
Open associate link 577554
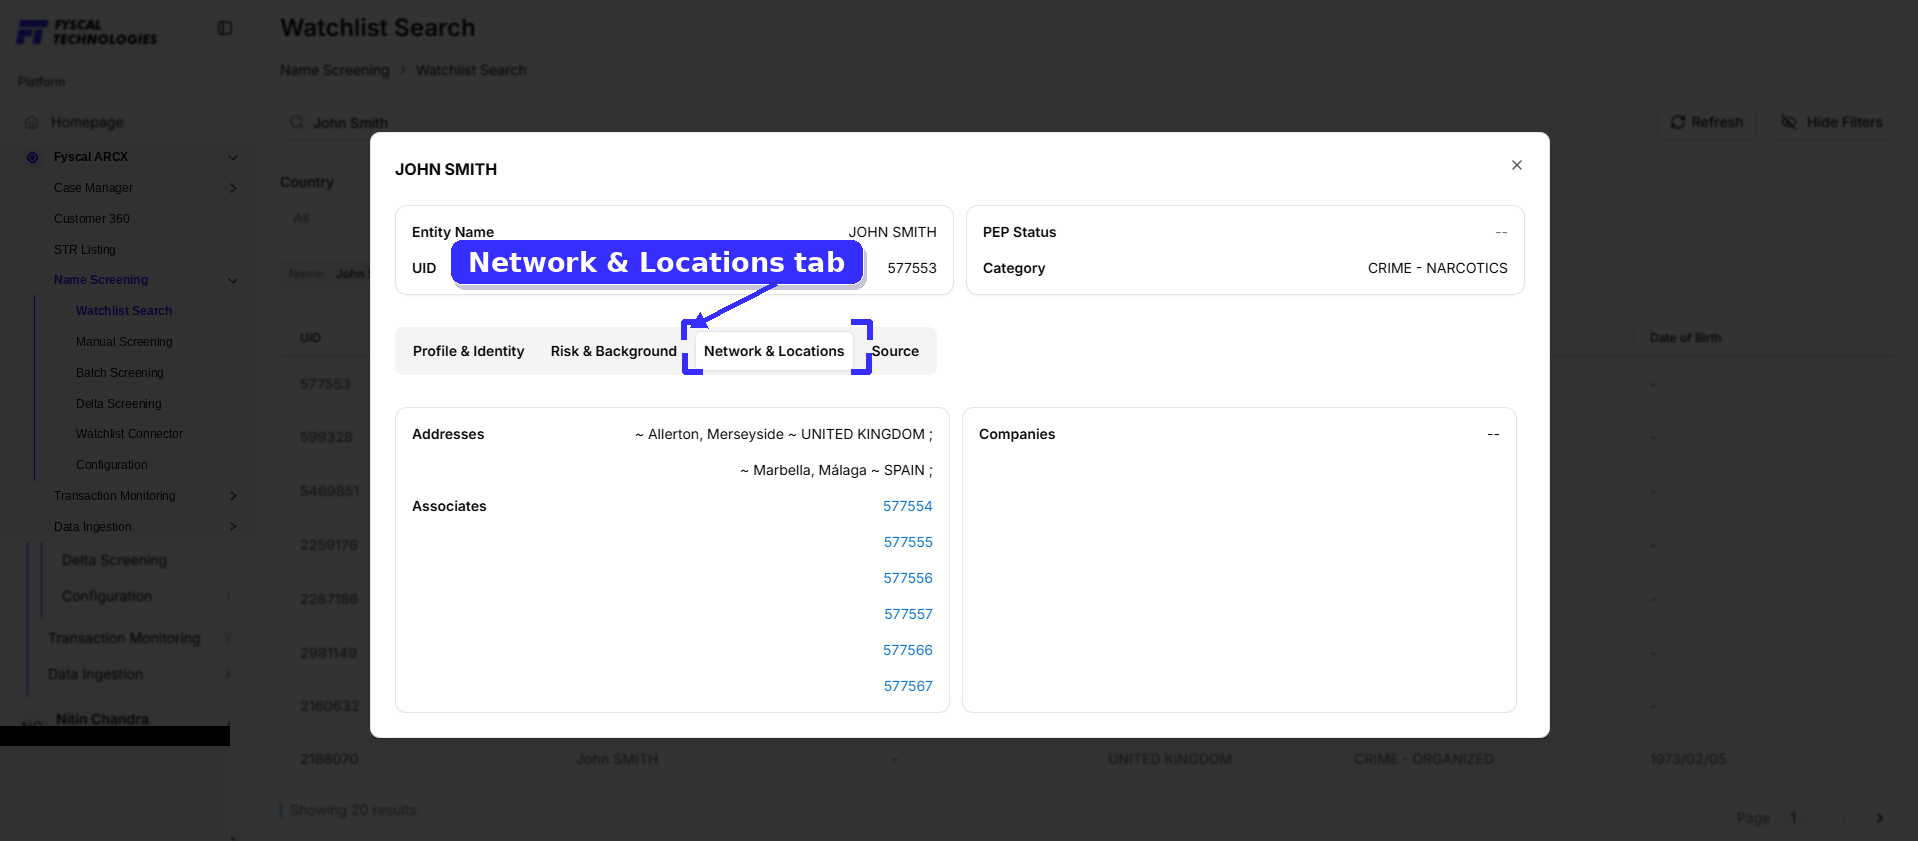(x=907, y=506)
